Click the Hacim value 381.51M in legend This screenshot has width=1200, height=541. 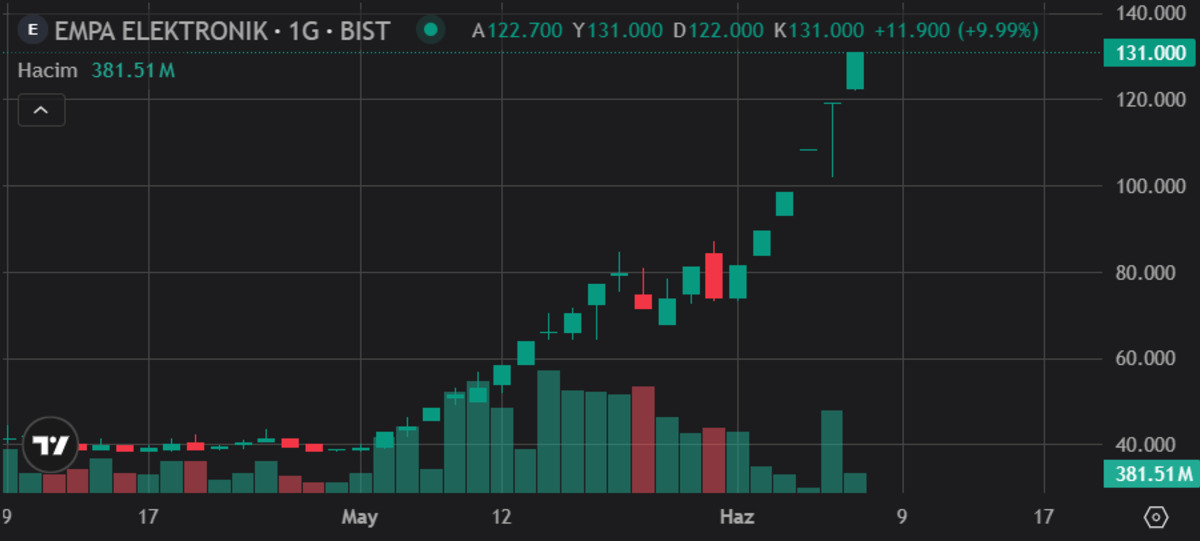pyautogui.click(x=134, y=70)
